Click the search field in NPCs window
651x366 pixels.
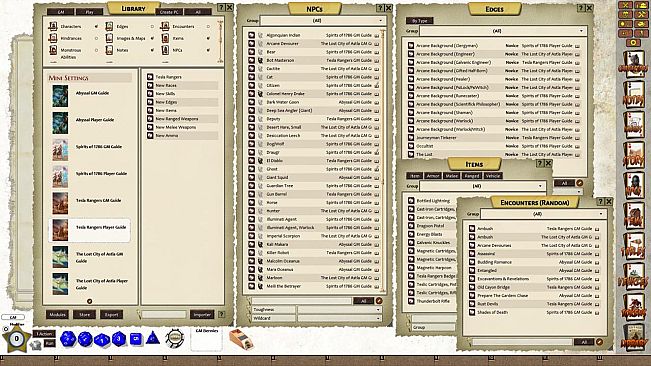click(x=302, y=301)
